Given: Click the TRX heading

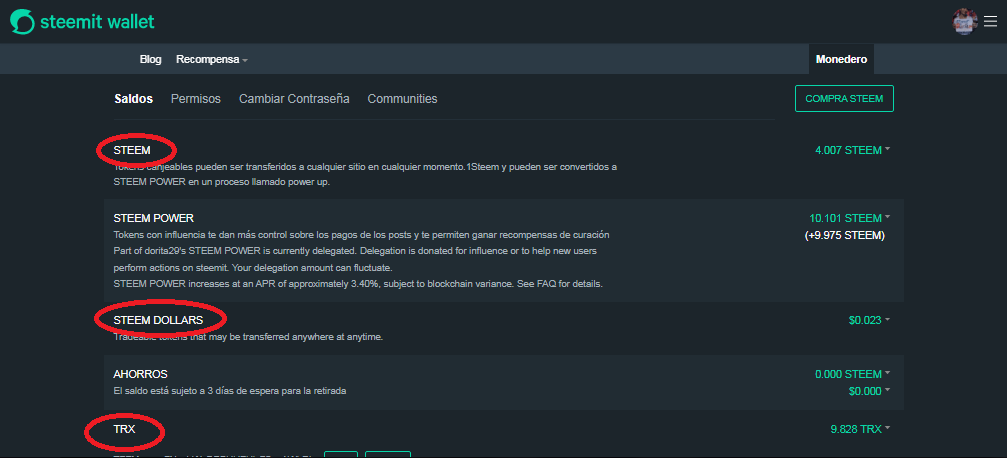Looking at the screenshot, I should tap(125, 429).
